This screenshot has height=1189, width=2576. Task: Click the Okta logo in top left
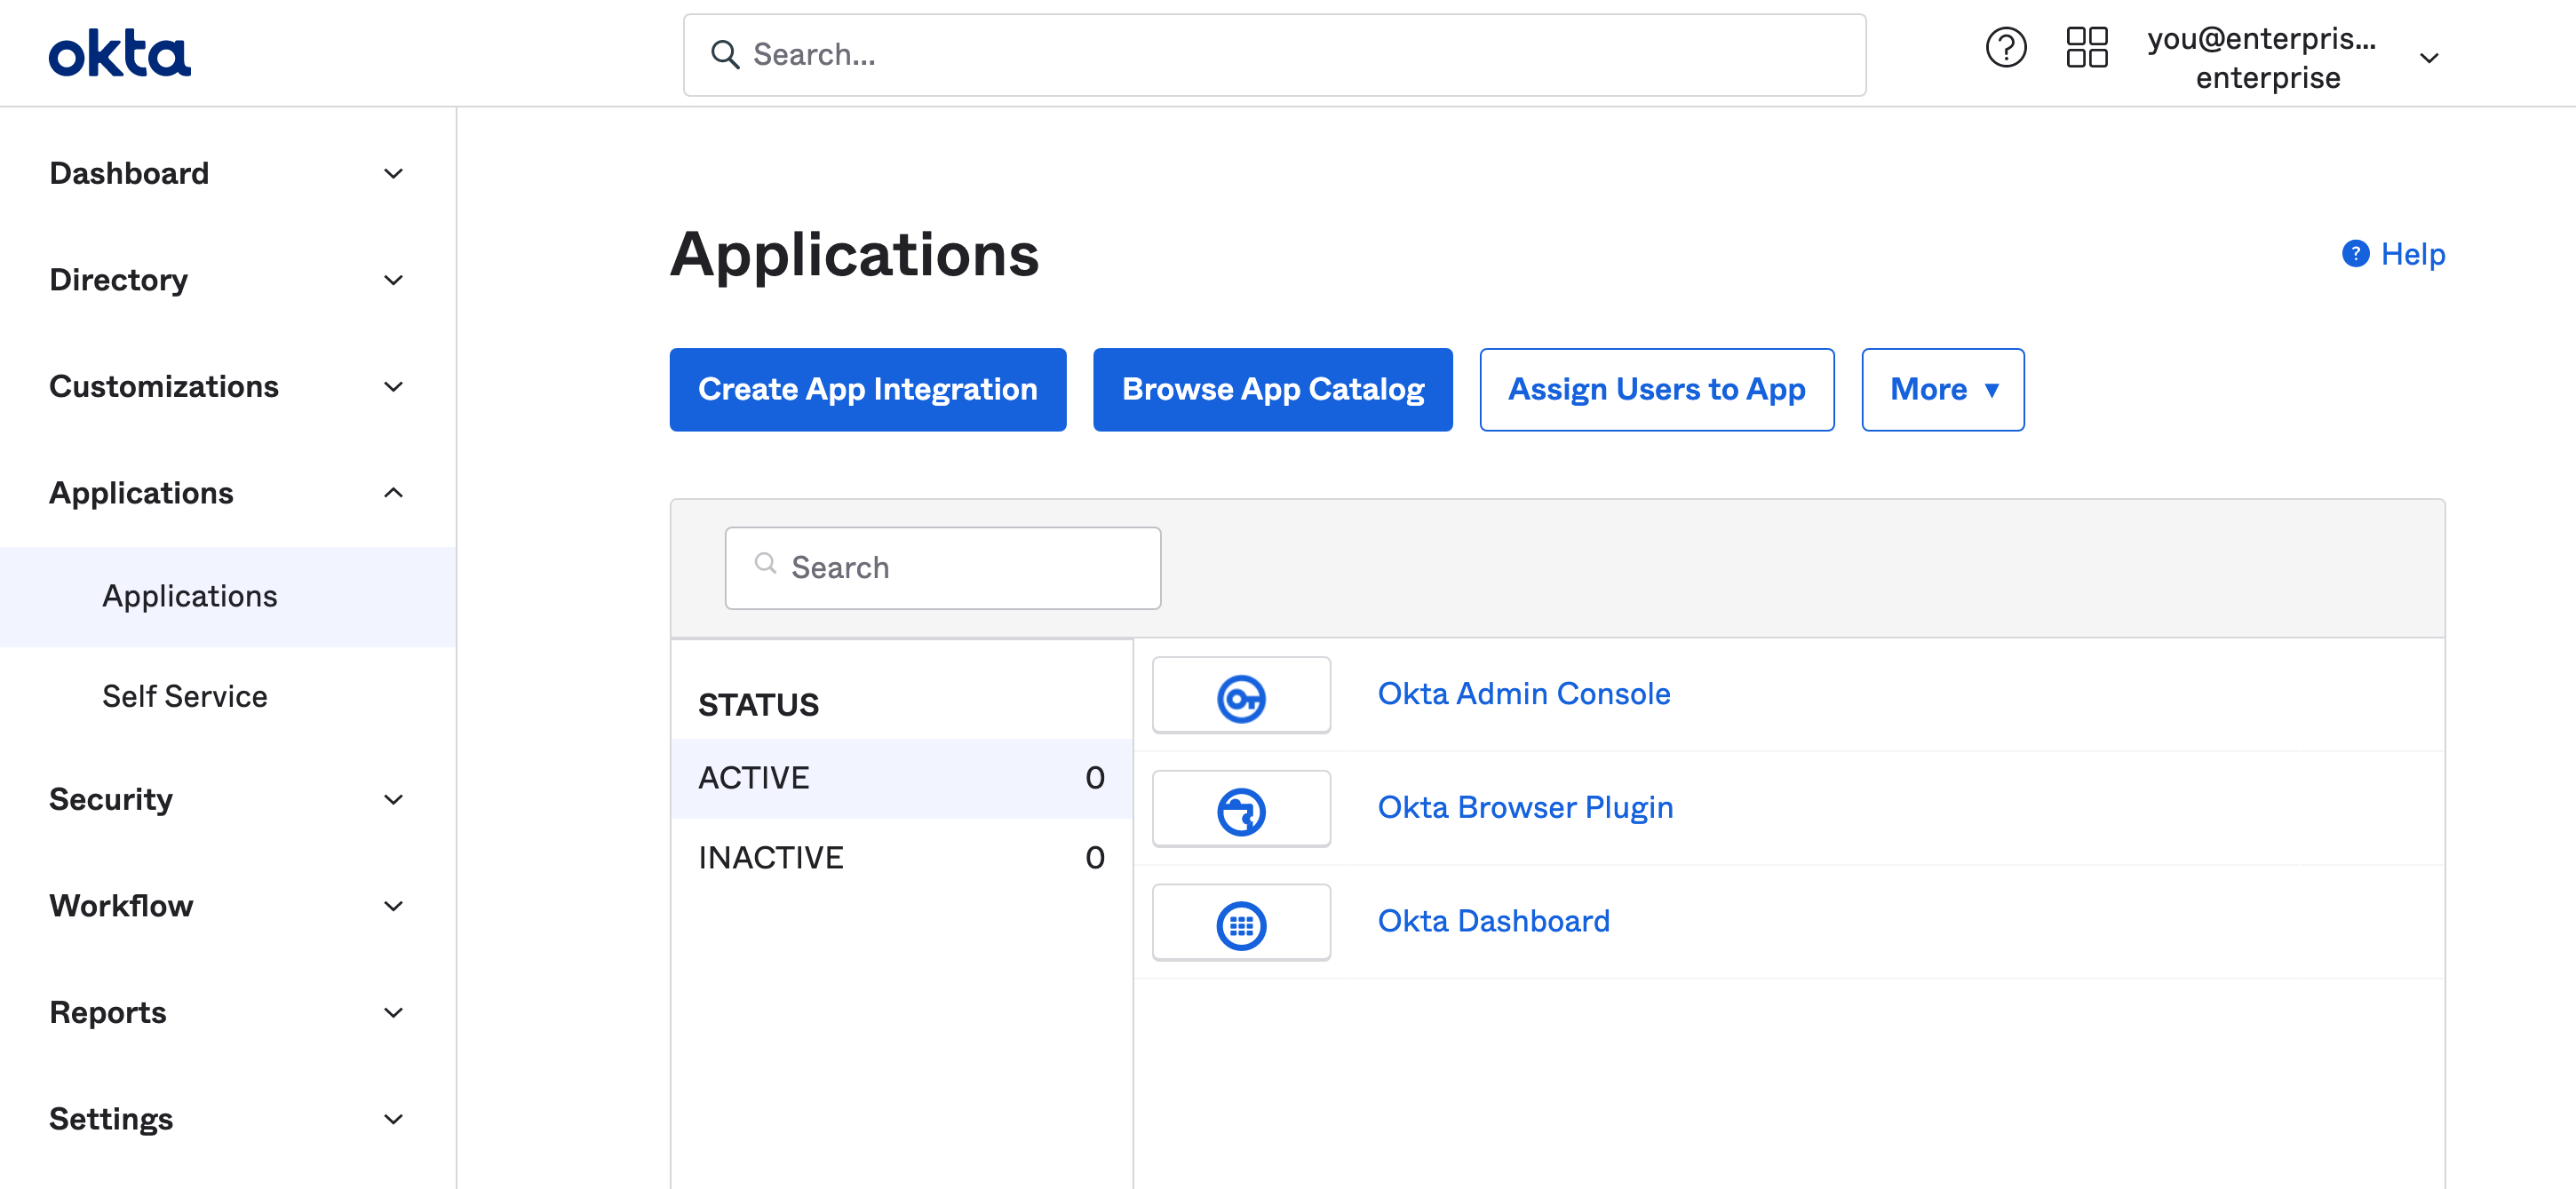[x=120, y=52]
